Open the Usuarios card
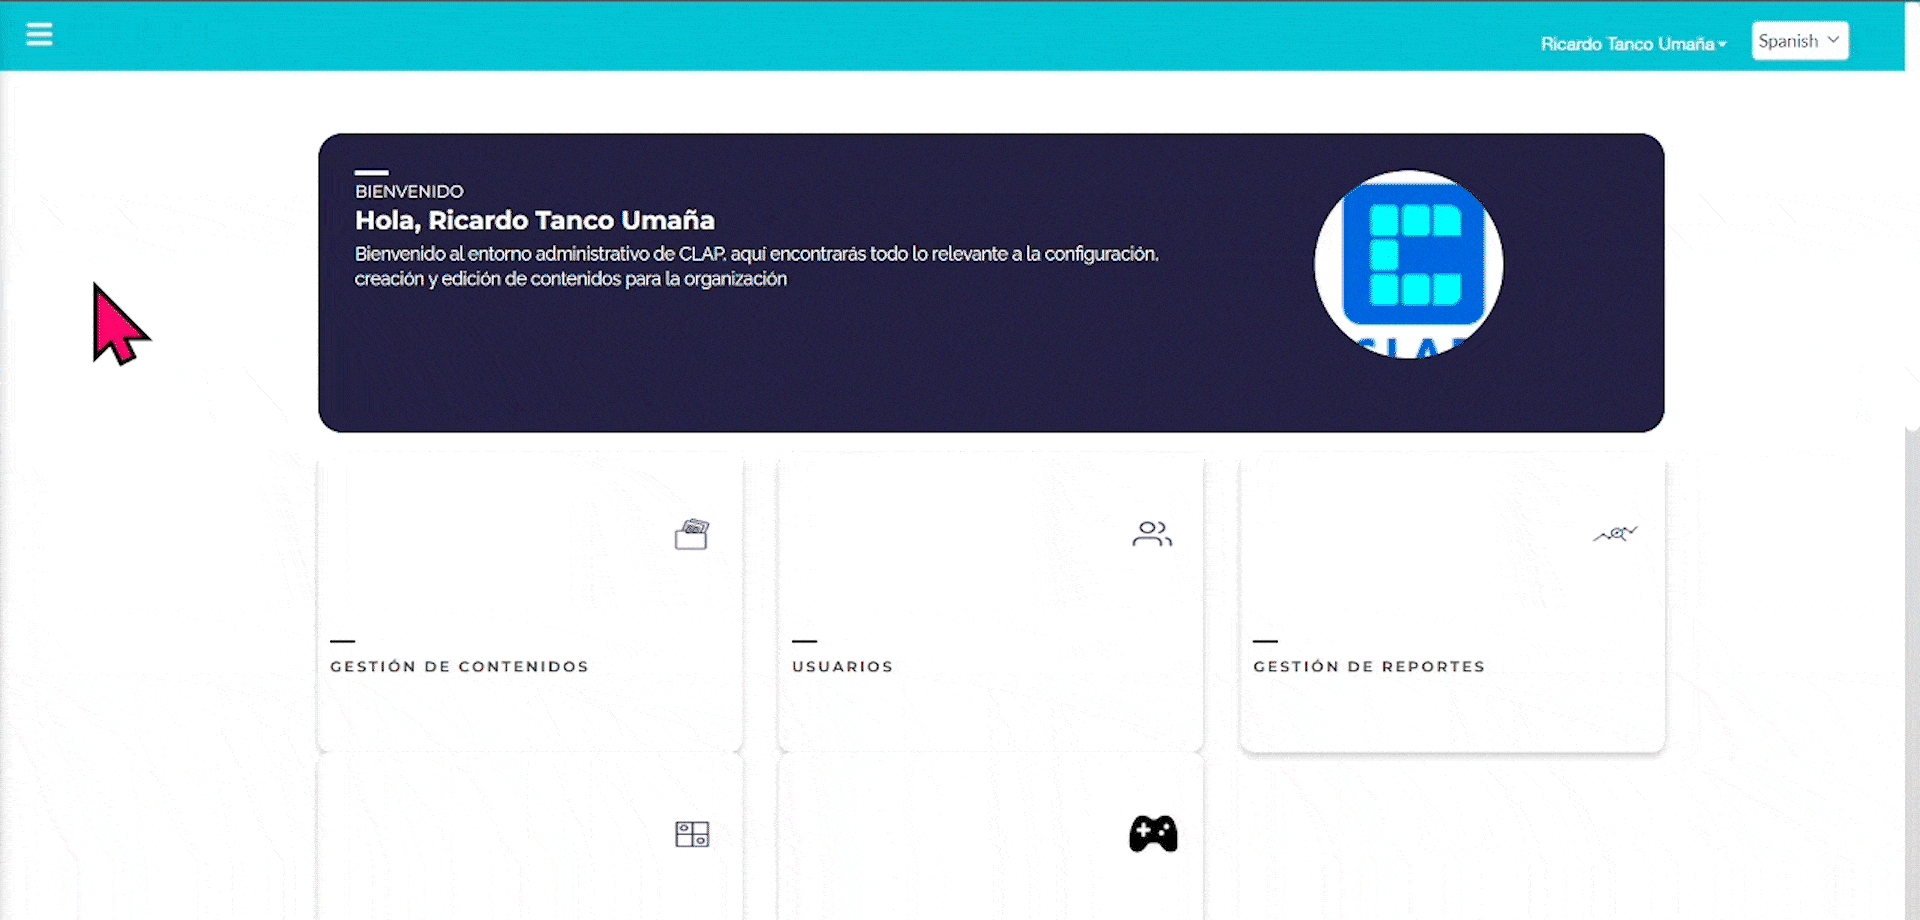Screen dimensions: 1920x920 click(991, 604)
